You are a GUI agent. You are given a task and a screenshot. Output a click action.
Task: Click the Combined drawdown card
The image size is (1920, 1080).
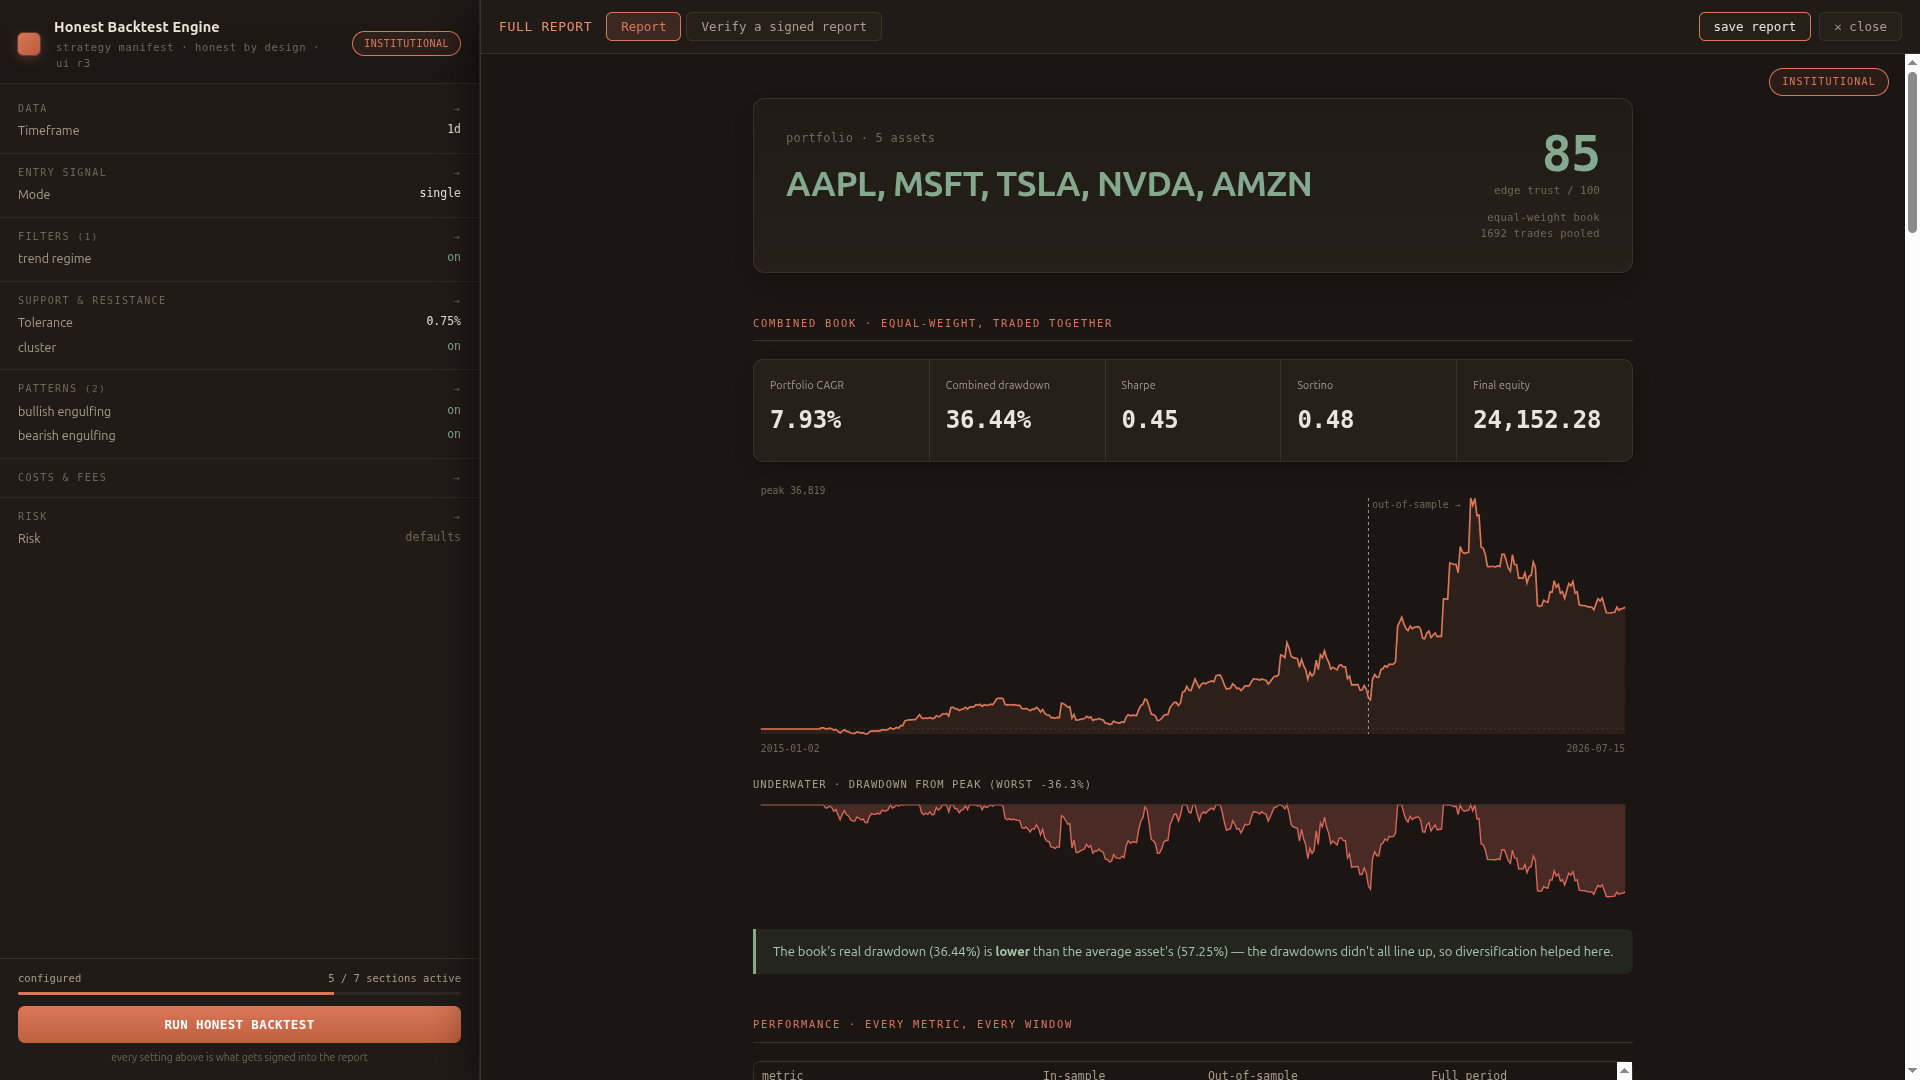[1017, 410]
